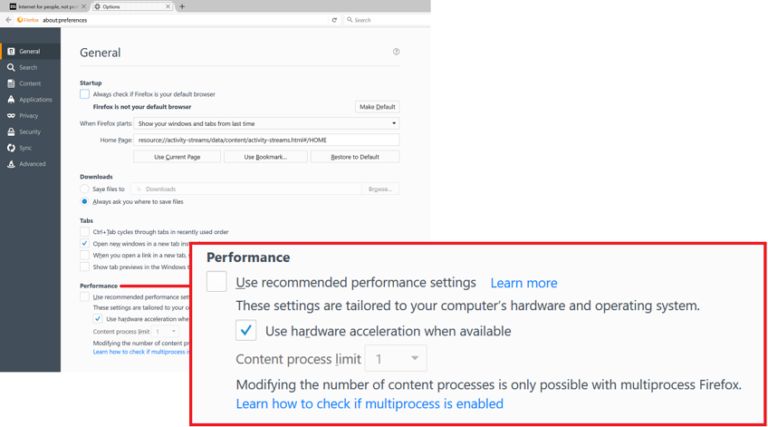
Task: Open the Privacy preferences category
Action: [x=28, y=115]
